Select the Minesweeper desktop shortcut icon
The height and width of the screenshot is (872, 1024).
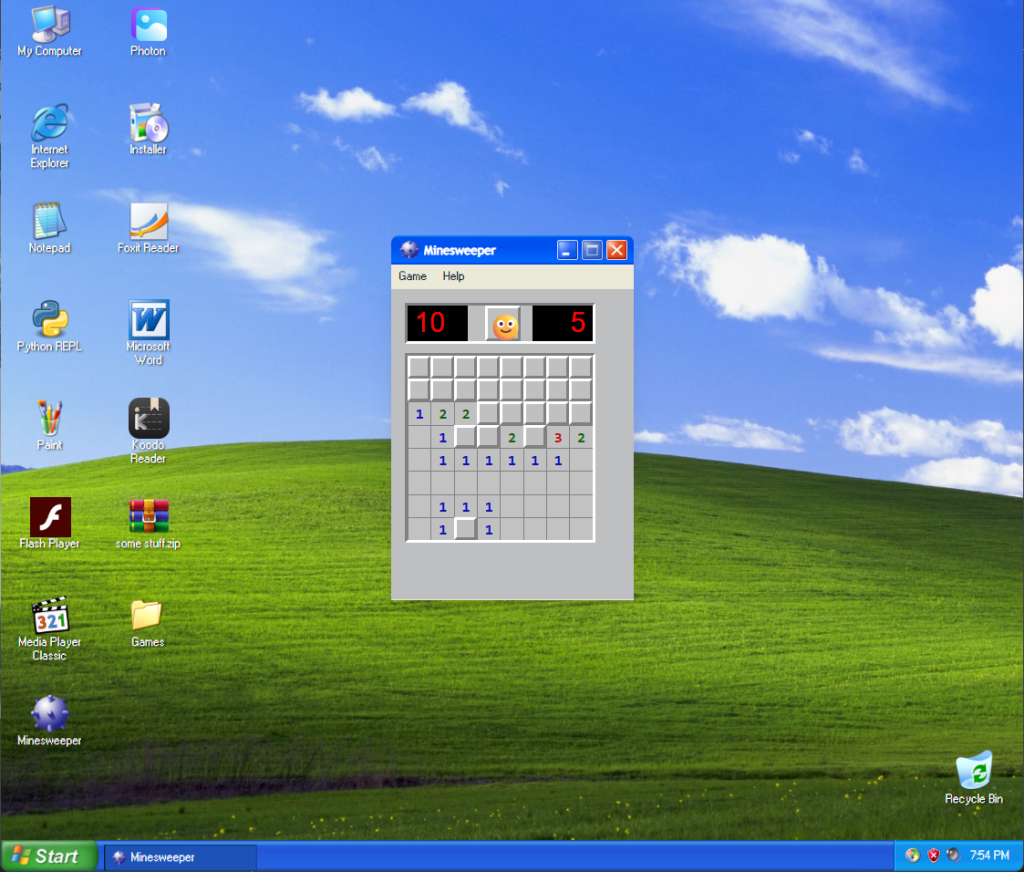[x=50, y=721]
